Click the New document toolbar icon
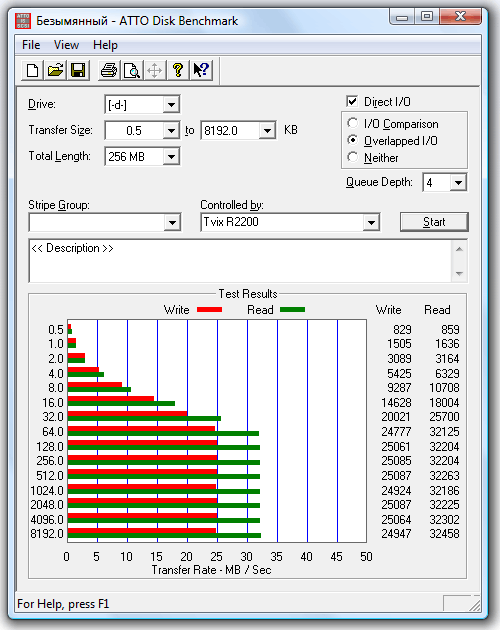The image size is (500, 630). (33, 70)
